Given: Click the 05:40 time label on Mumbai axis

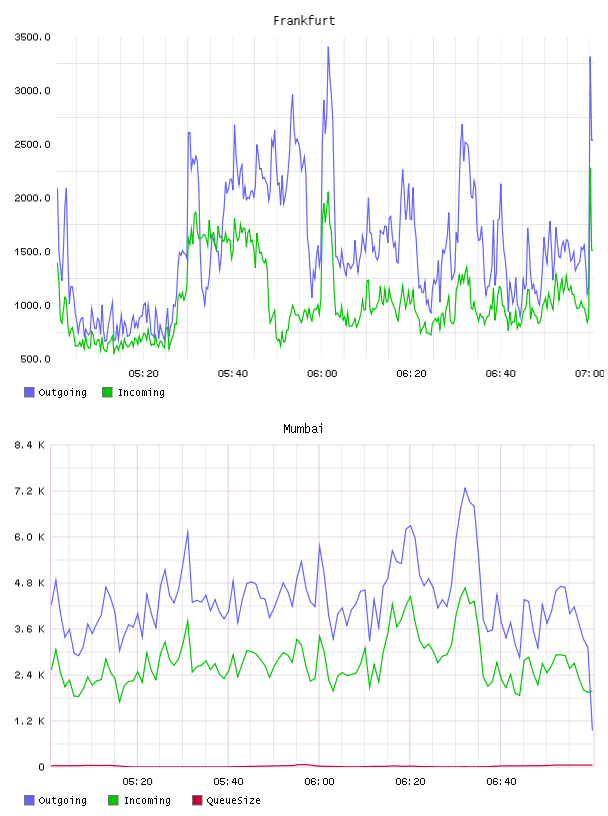Looking at the screenshot, I should point(228,782).
